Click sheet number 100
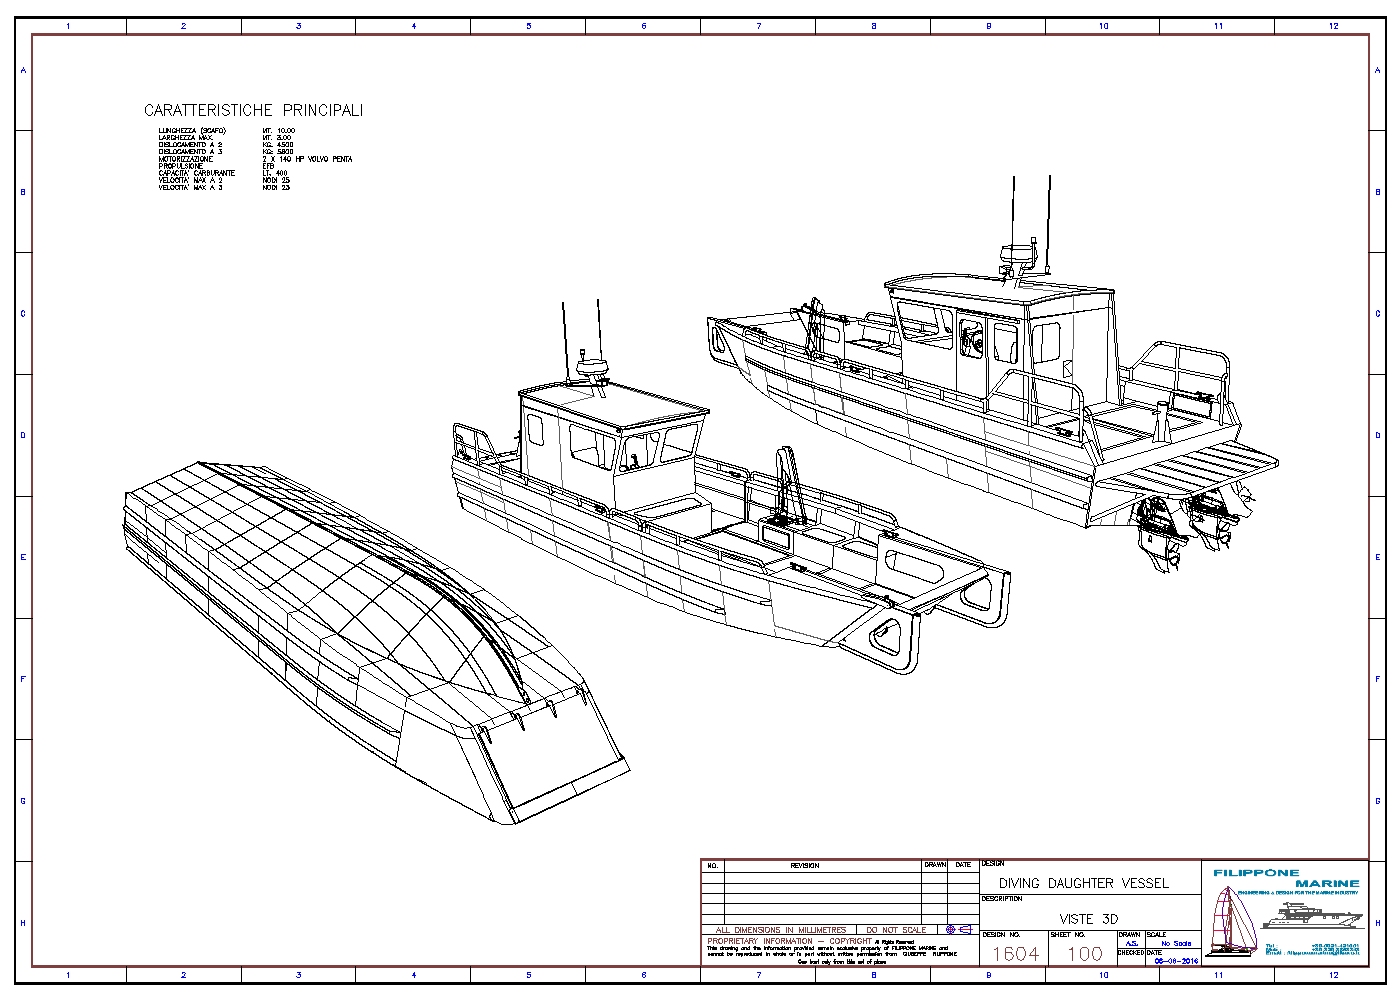Image resolution: width=1400 pixels, height=1000 pixels. (1084, 953)
